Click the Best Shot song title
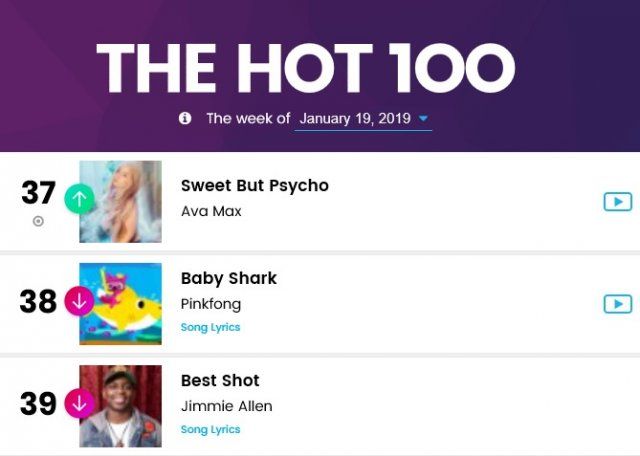The image size is (640, 456). (x=219, y=381)
